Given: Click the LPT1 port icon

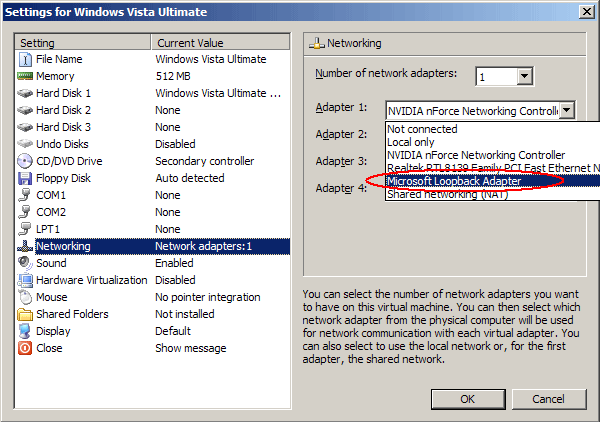Looking at the screenshot, I should 25,229.
